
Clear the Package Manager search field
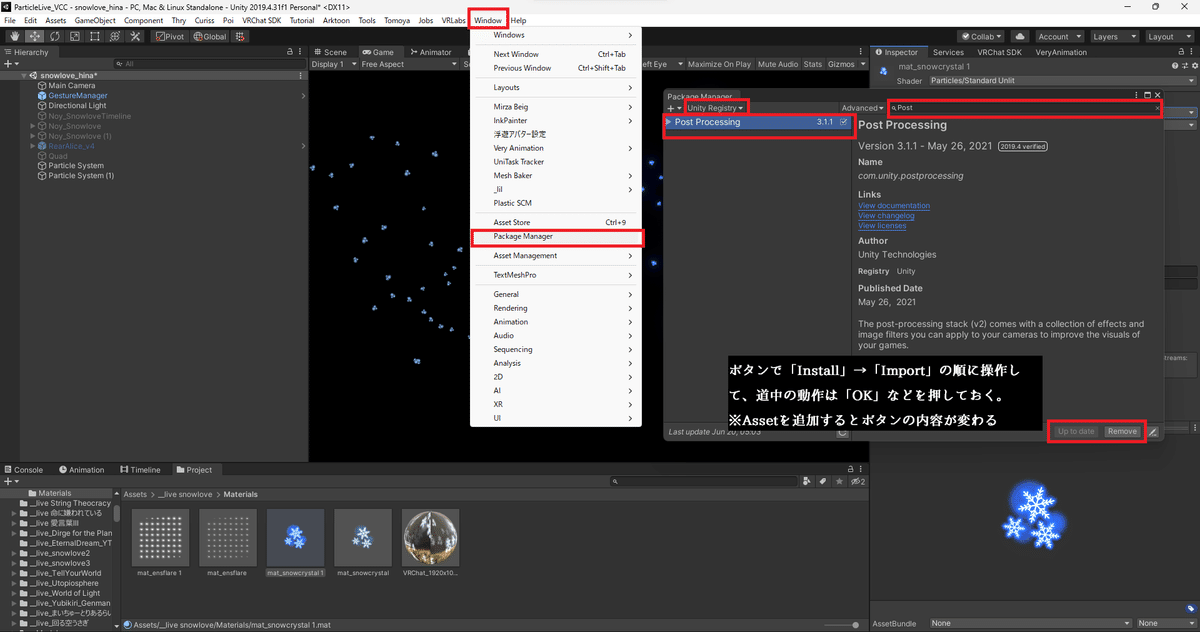pos(1157,108)
